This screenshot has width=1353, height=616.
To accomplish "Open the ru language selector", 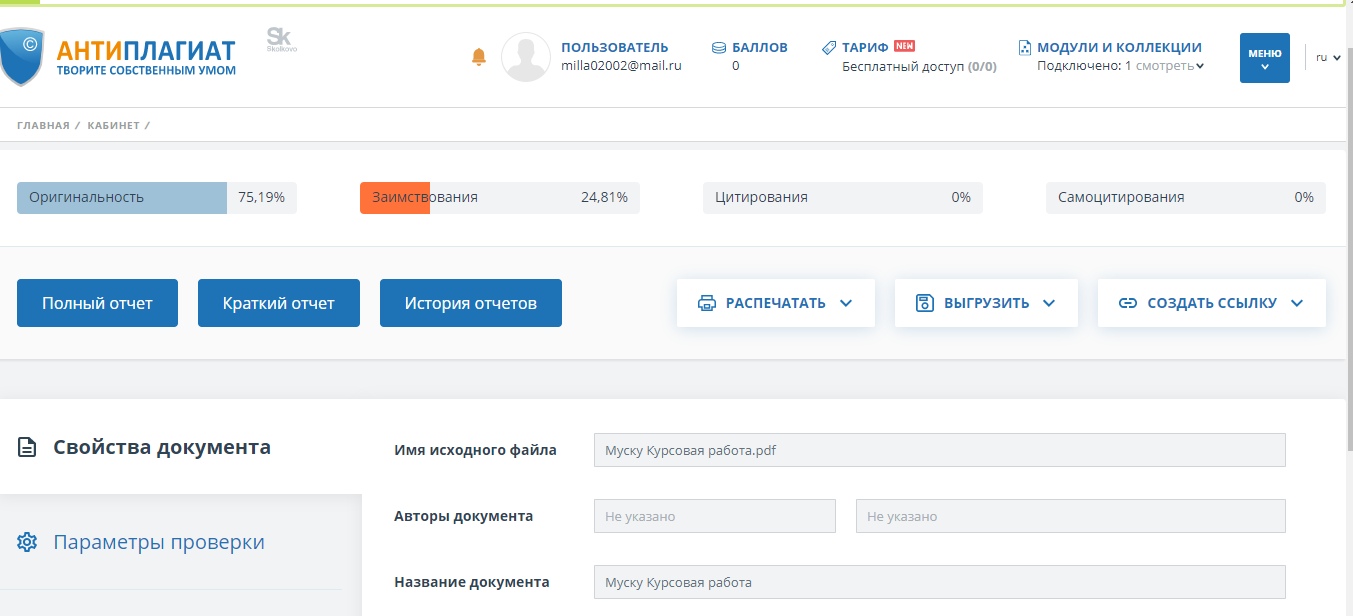I will click(1328, 58).
